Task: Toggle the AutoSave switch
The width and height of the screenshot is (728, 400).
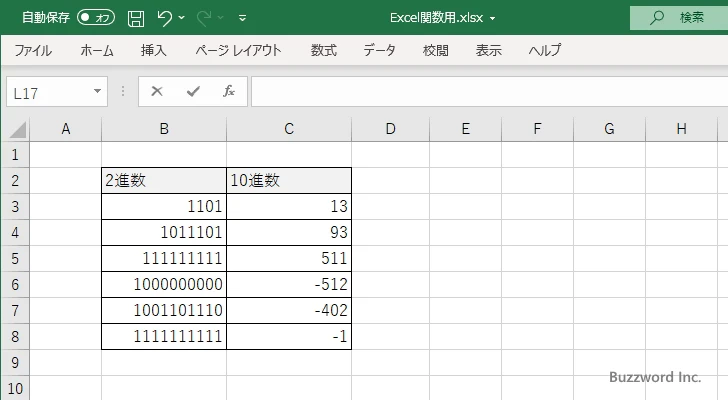Action: pos(96,18)
